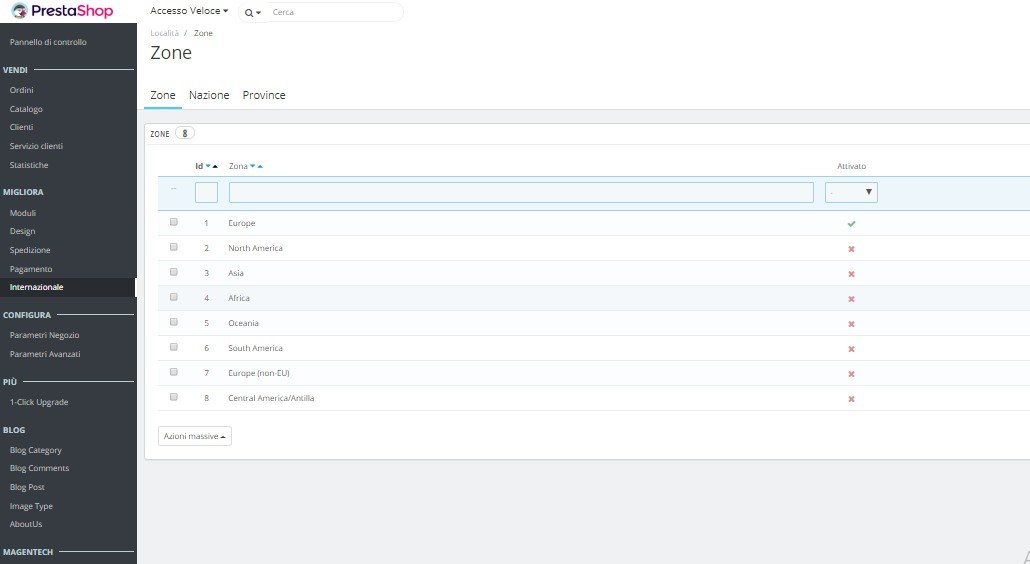
Task: Click the Zona filter input box
Action: click(x=521, y=192)
